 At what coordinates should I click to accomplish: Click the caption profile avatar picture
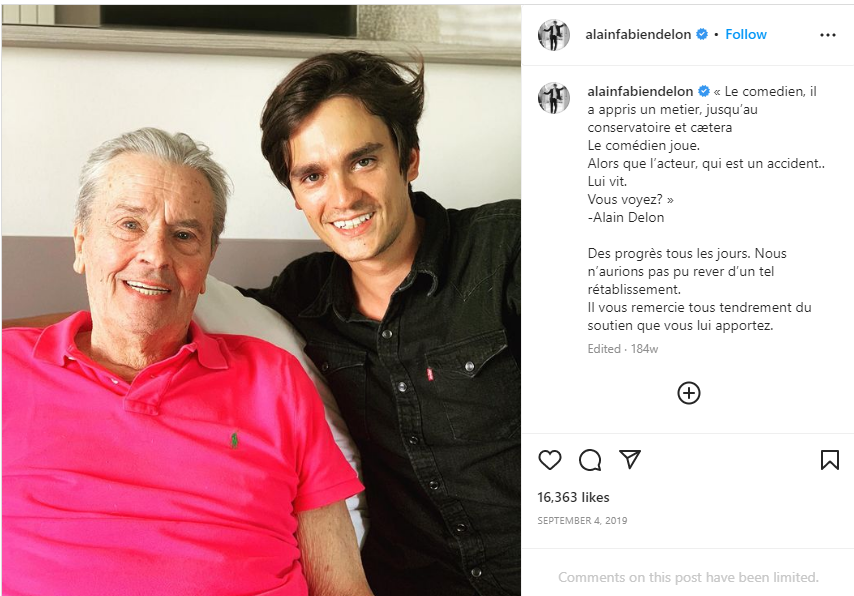(554, 98)
